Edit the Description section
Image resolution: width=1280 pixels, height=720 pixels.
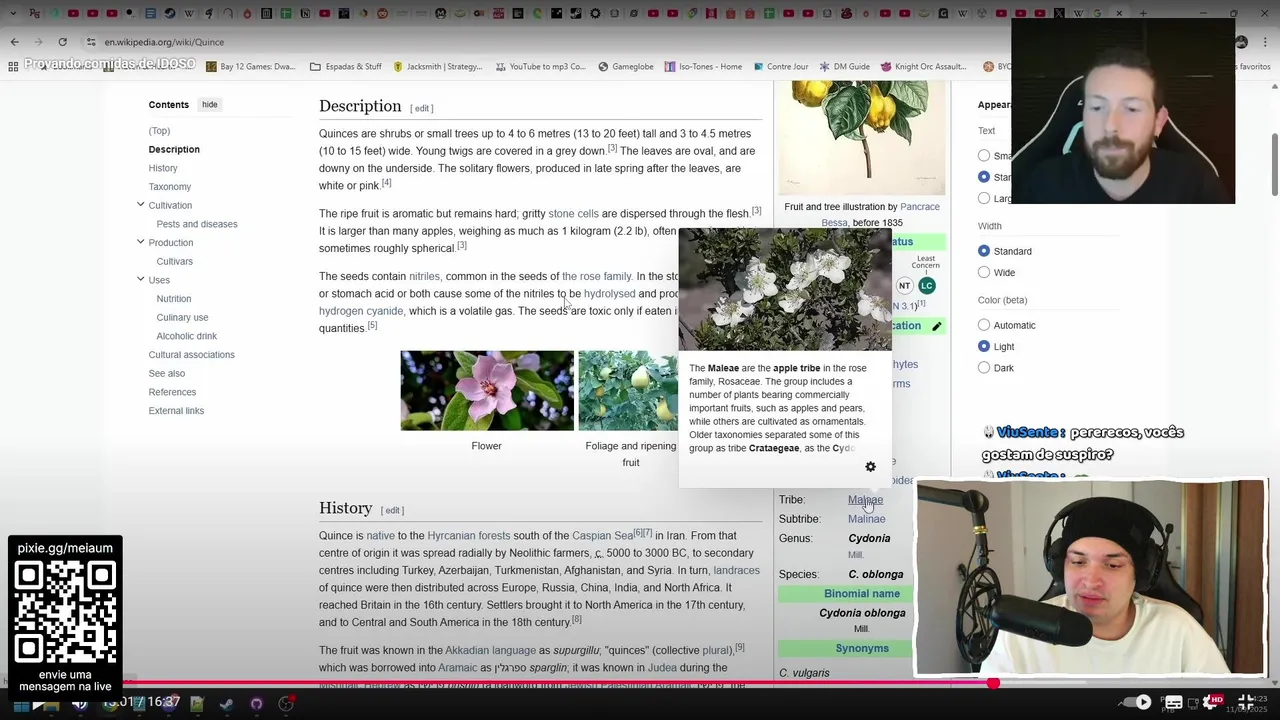coord(422,108)
